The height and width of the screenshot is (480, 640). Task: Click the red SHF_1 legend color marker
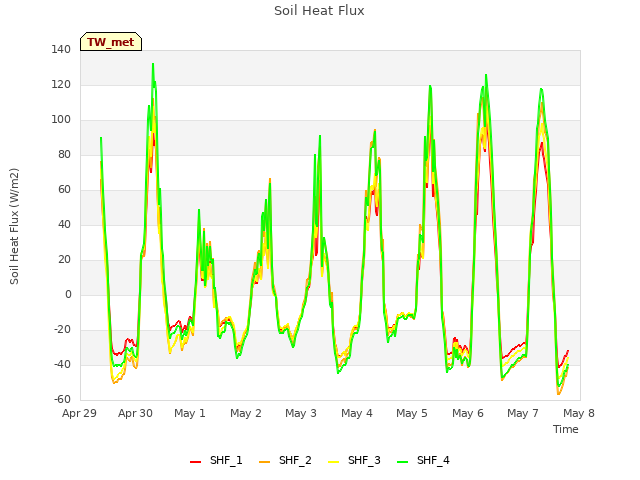pyautogui.click(x=196, y=462)
